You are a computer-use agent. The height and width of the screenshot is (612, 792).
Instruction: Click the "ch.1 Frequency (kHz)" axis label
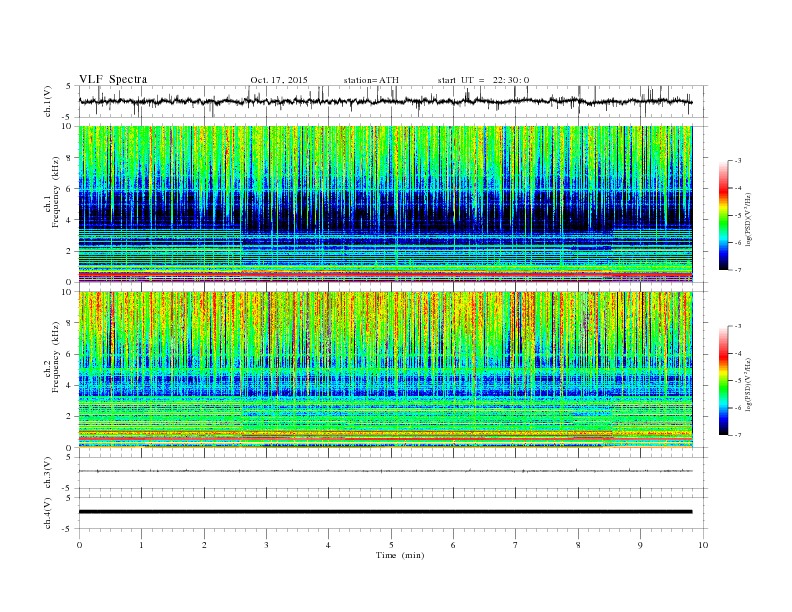(x=53, y=192)
